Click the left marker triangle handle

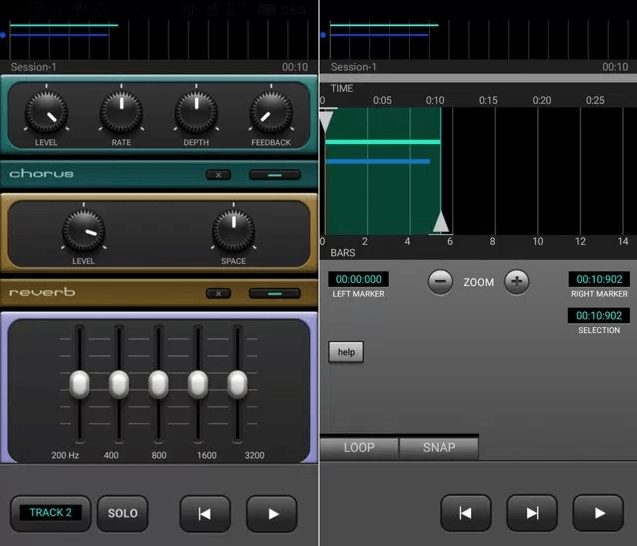[x=326, y=121]
